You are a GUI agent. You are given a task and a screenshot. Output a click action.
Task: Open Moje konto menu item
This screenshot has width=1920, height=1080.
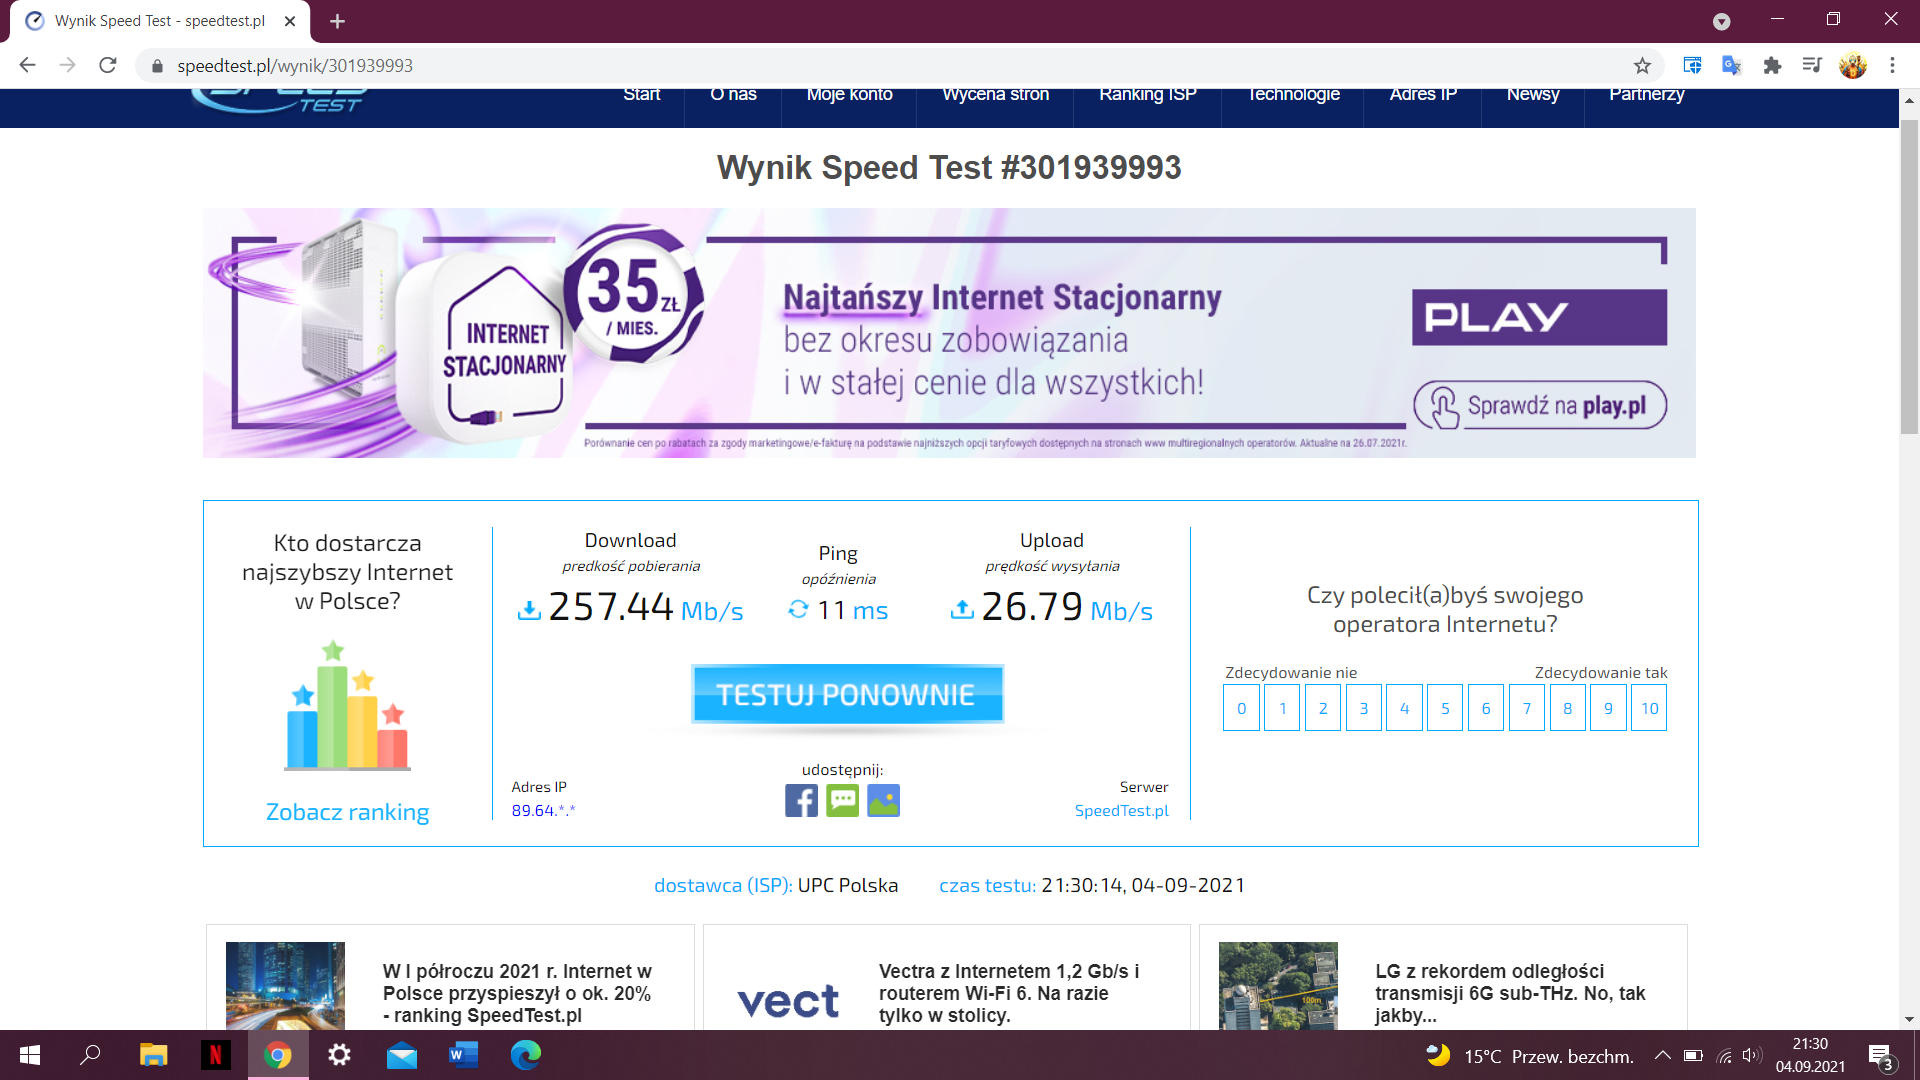[x=849, y=95]
